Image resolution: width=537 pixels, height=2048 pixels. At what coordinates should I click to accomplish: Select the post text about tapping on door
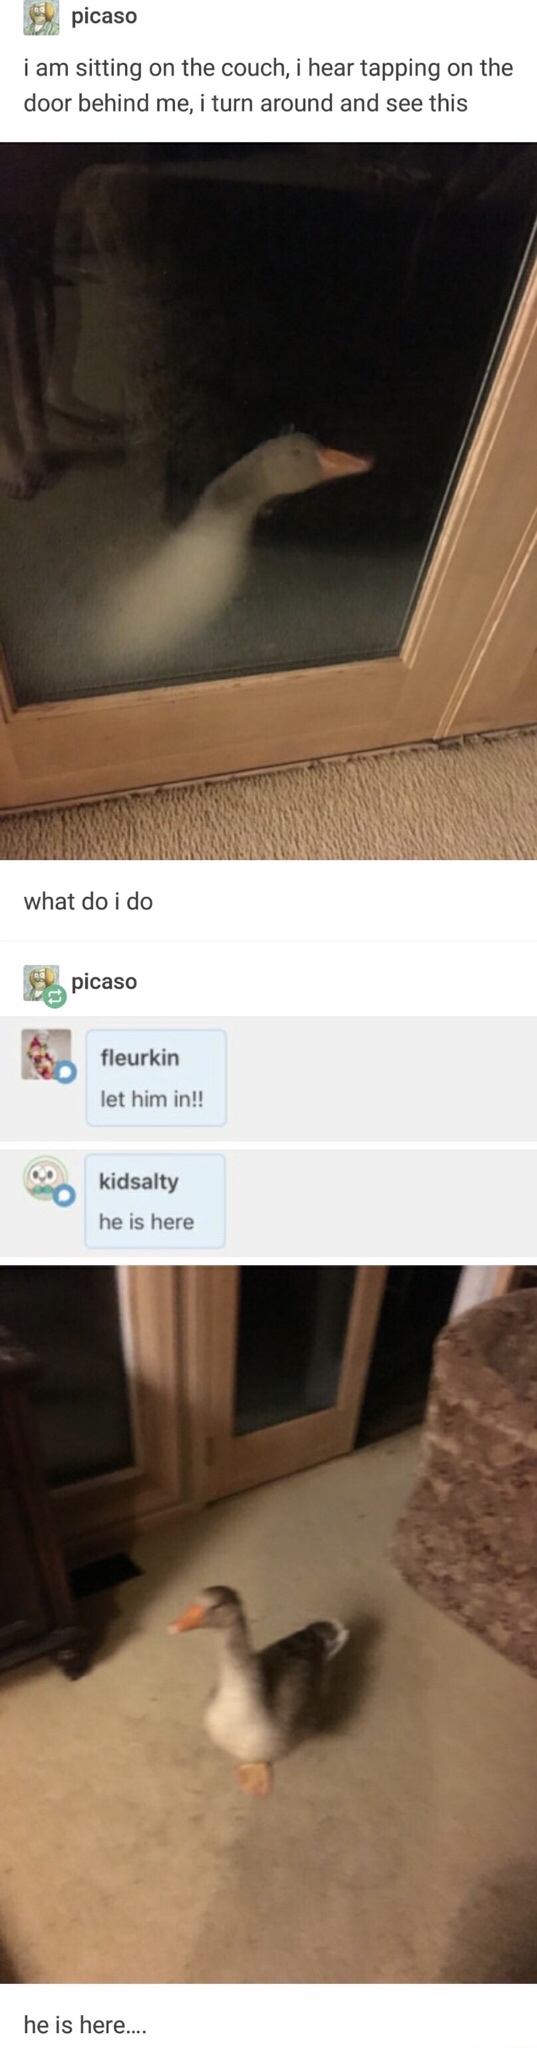[x=268, y=85]
